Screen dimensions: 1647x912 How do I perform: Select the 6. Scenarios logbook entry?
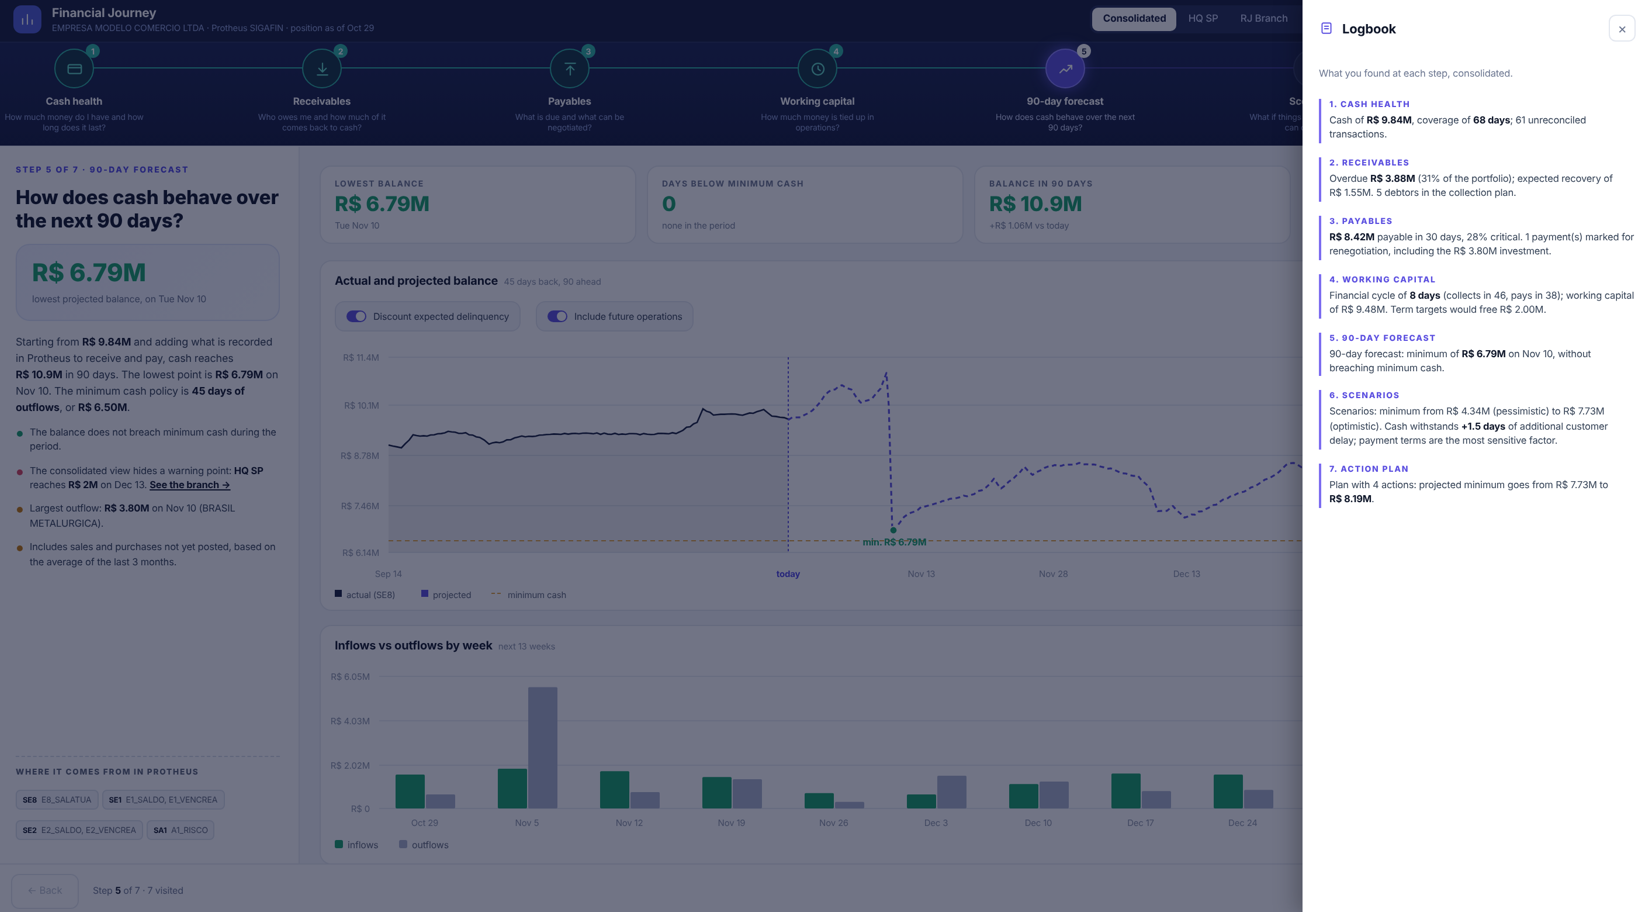1477,418
